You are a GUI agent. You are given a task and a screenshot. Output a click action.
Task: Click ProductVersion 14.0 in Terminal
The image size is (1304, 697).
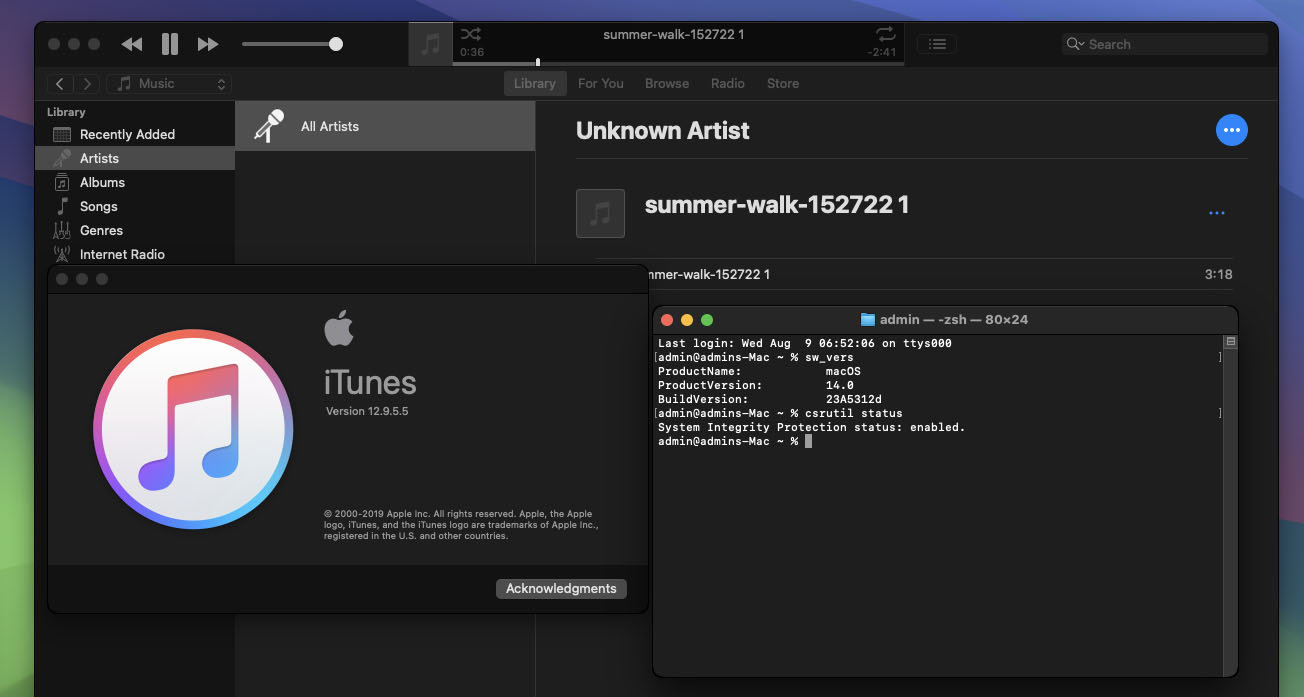tap(756, 385)
